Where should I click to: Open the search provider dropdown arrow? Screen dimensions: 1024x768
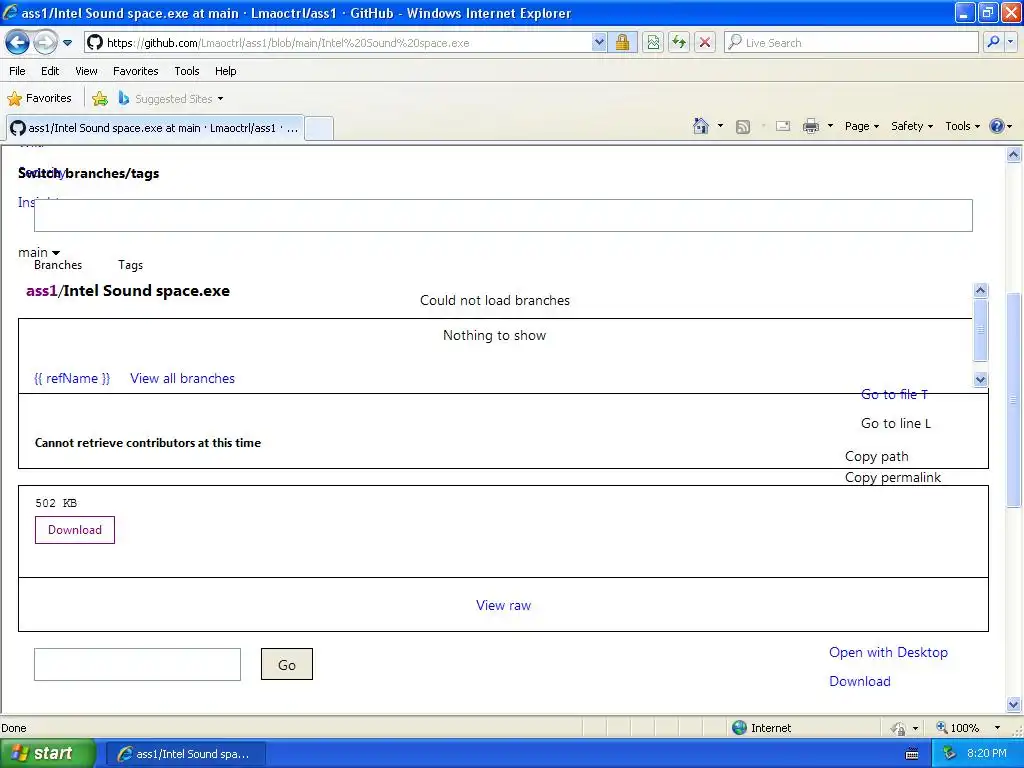[x=1011, y=42]
